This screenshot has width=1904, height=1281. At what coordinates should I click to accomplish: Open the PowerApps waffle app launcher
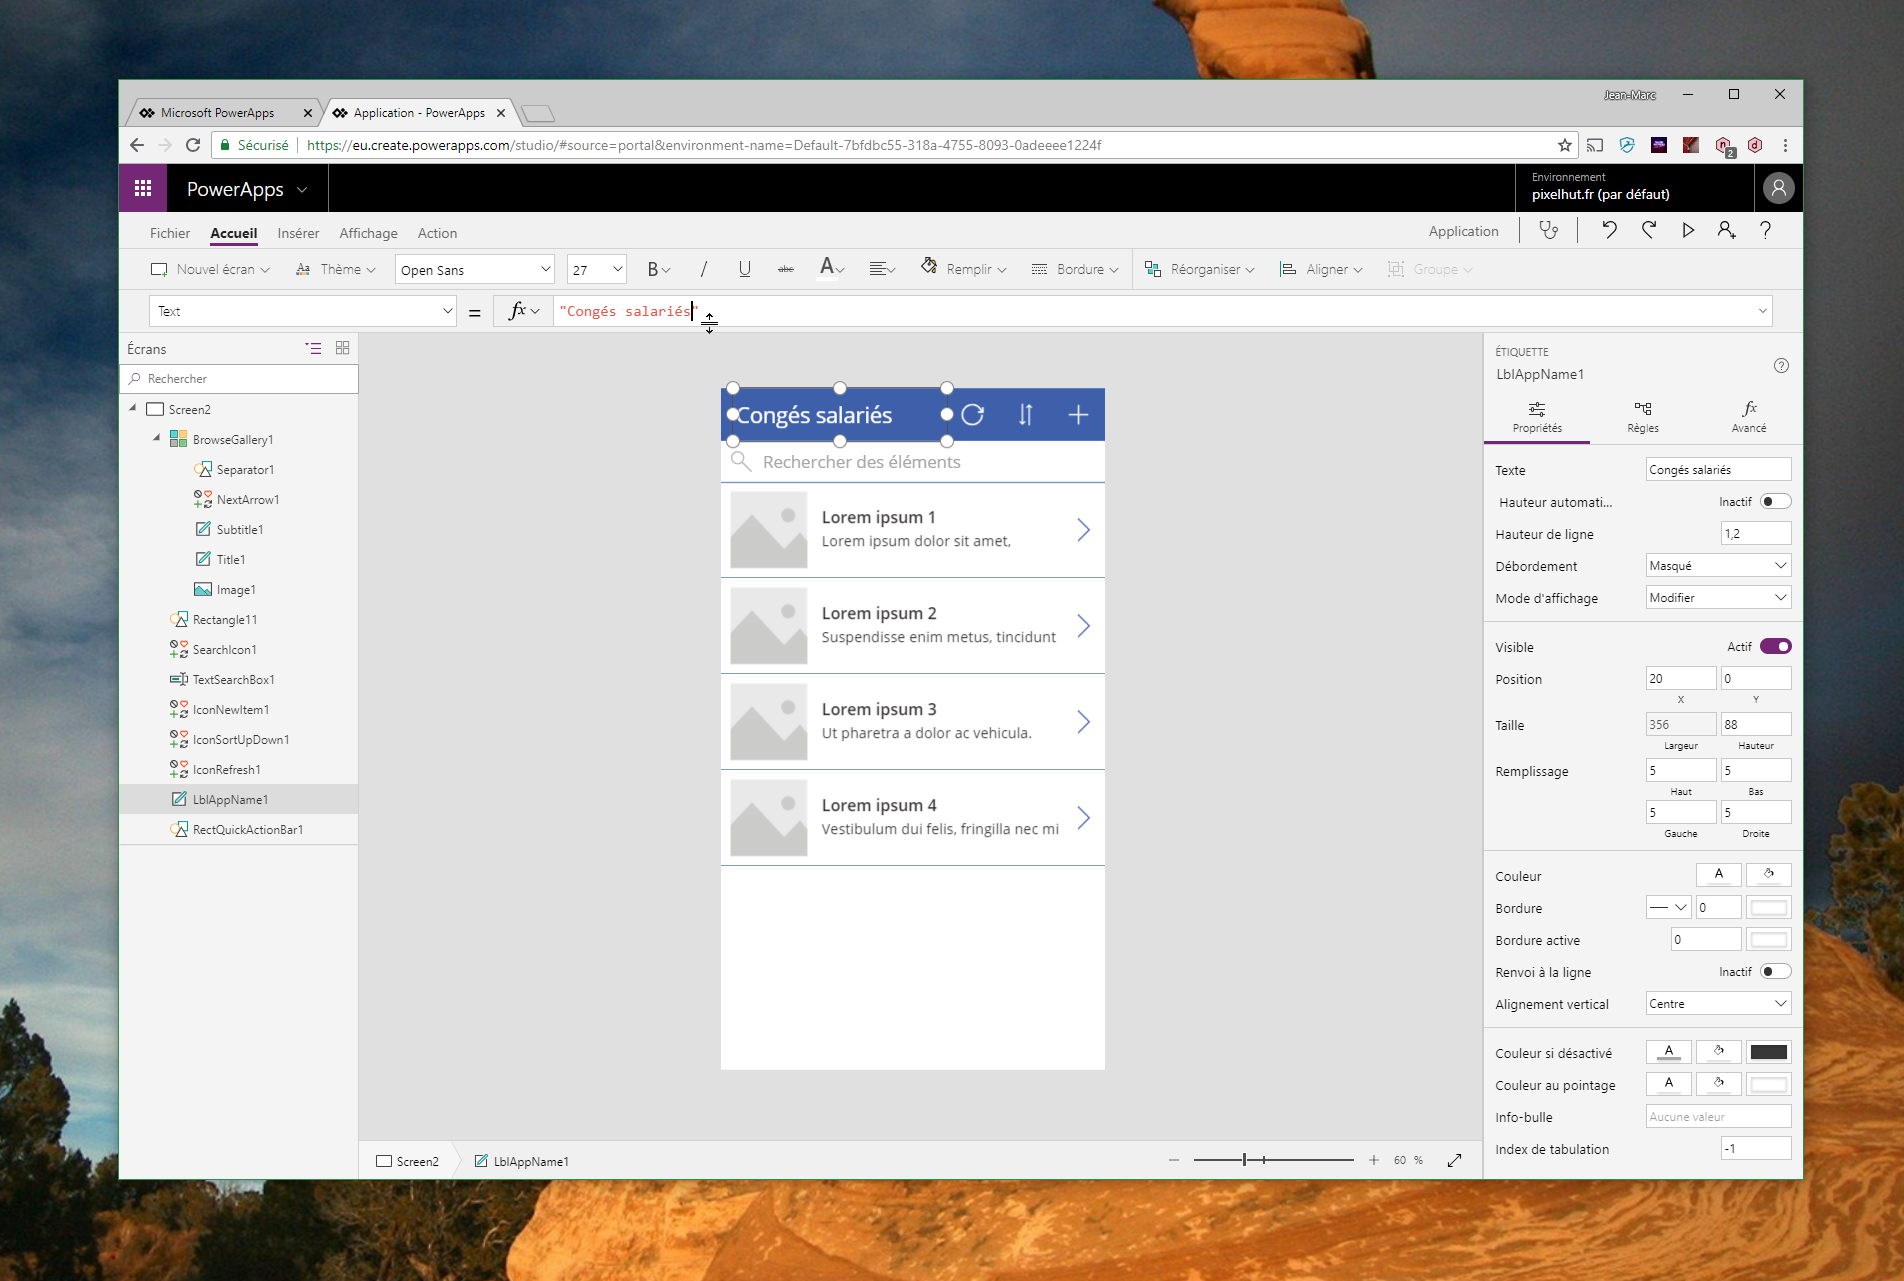point(143,188)
